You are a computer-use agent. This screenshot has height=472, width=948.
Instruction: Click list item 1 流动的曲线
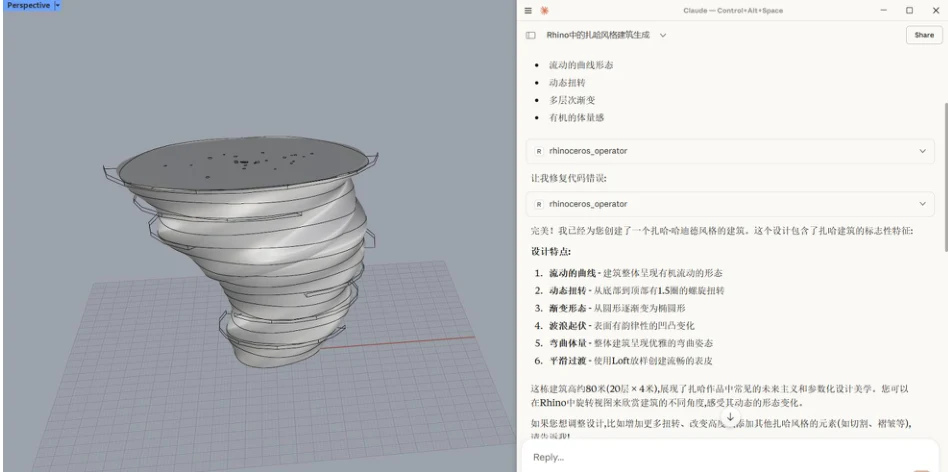click(635, 273)
